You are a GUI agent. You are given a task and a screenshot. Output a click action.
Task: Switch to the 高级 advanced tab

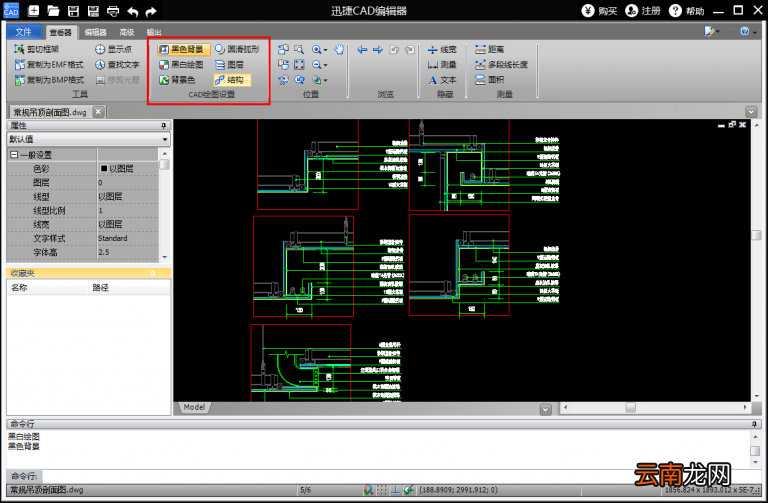click(127, 32)
